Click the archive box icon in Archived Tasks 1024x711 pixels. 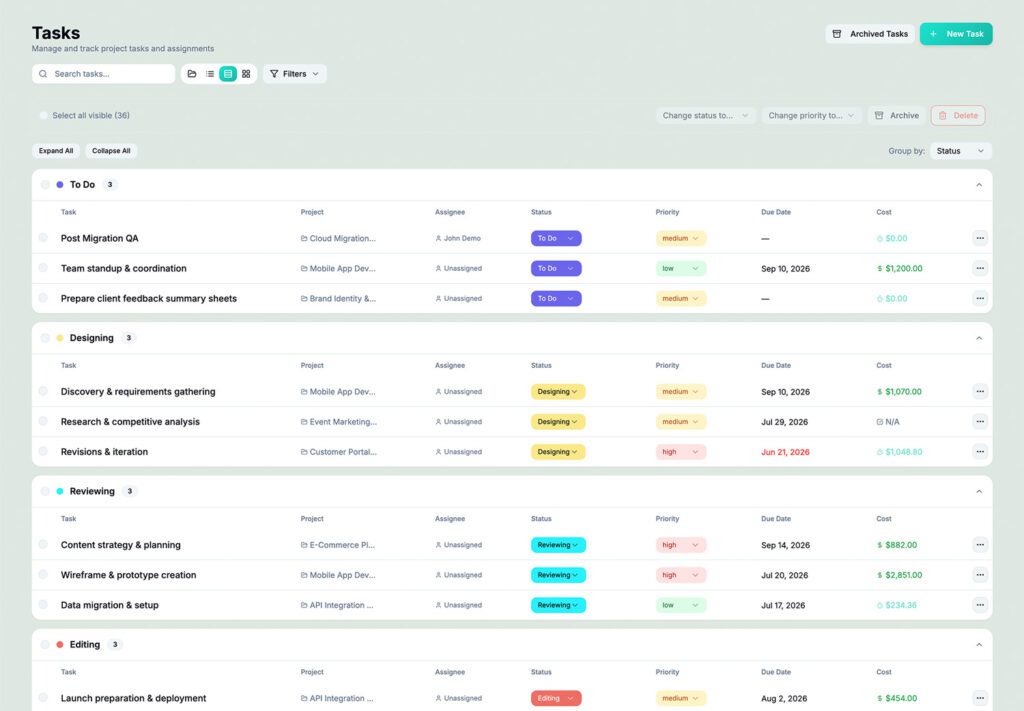point(837,34)
